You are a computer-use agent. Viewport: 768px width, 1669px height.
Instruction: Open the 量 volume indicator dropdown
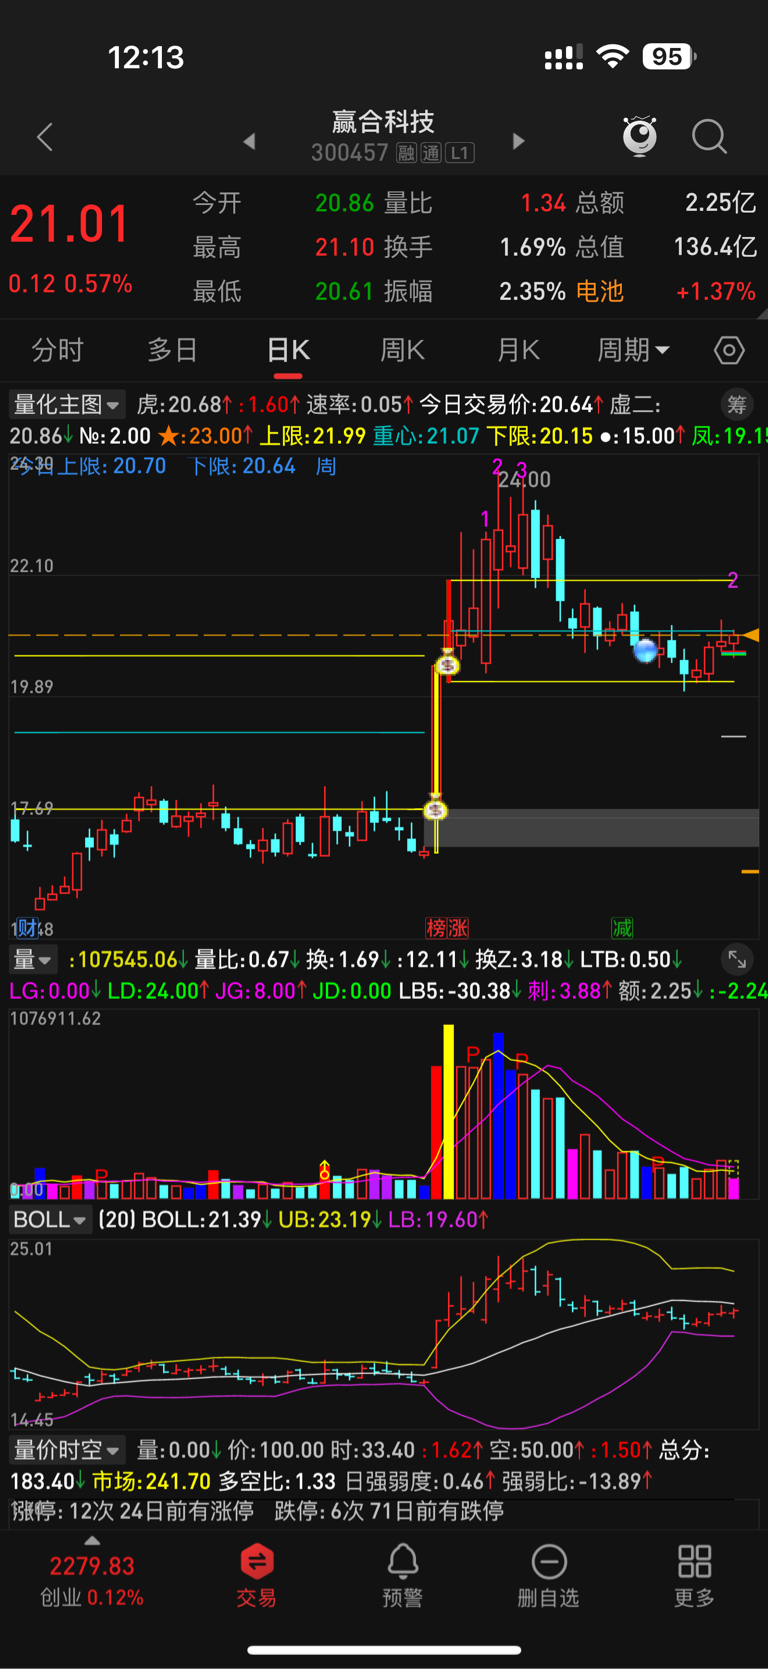click(33, 959)
